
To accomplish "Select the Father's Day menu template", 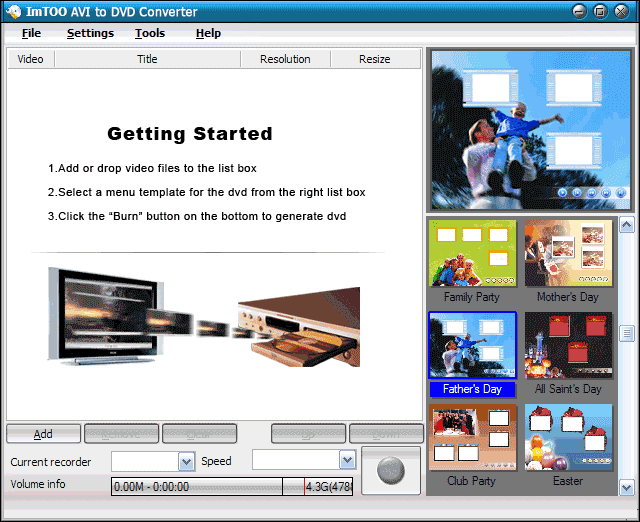I will pos(472,345).
